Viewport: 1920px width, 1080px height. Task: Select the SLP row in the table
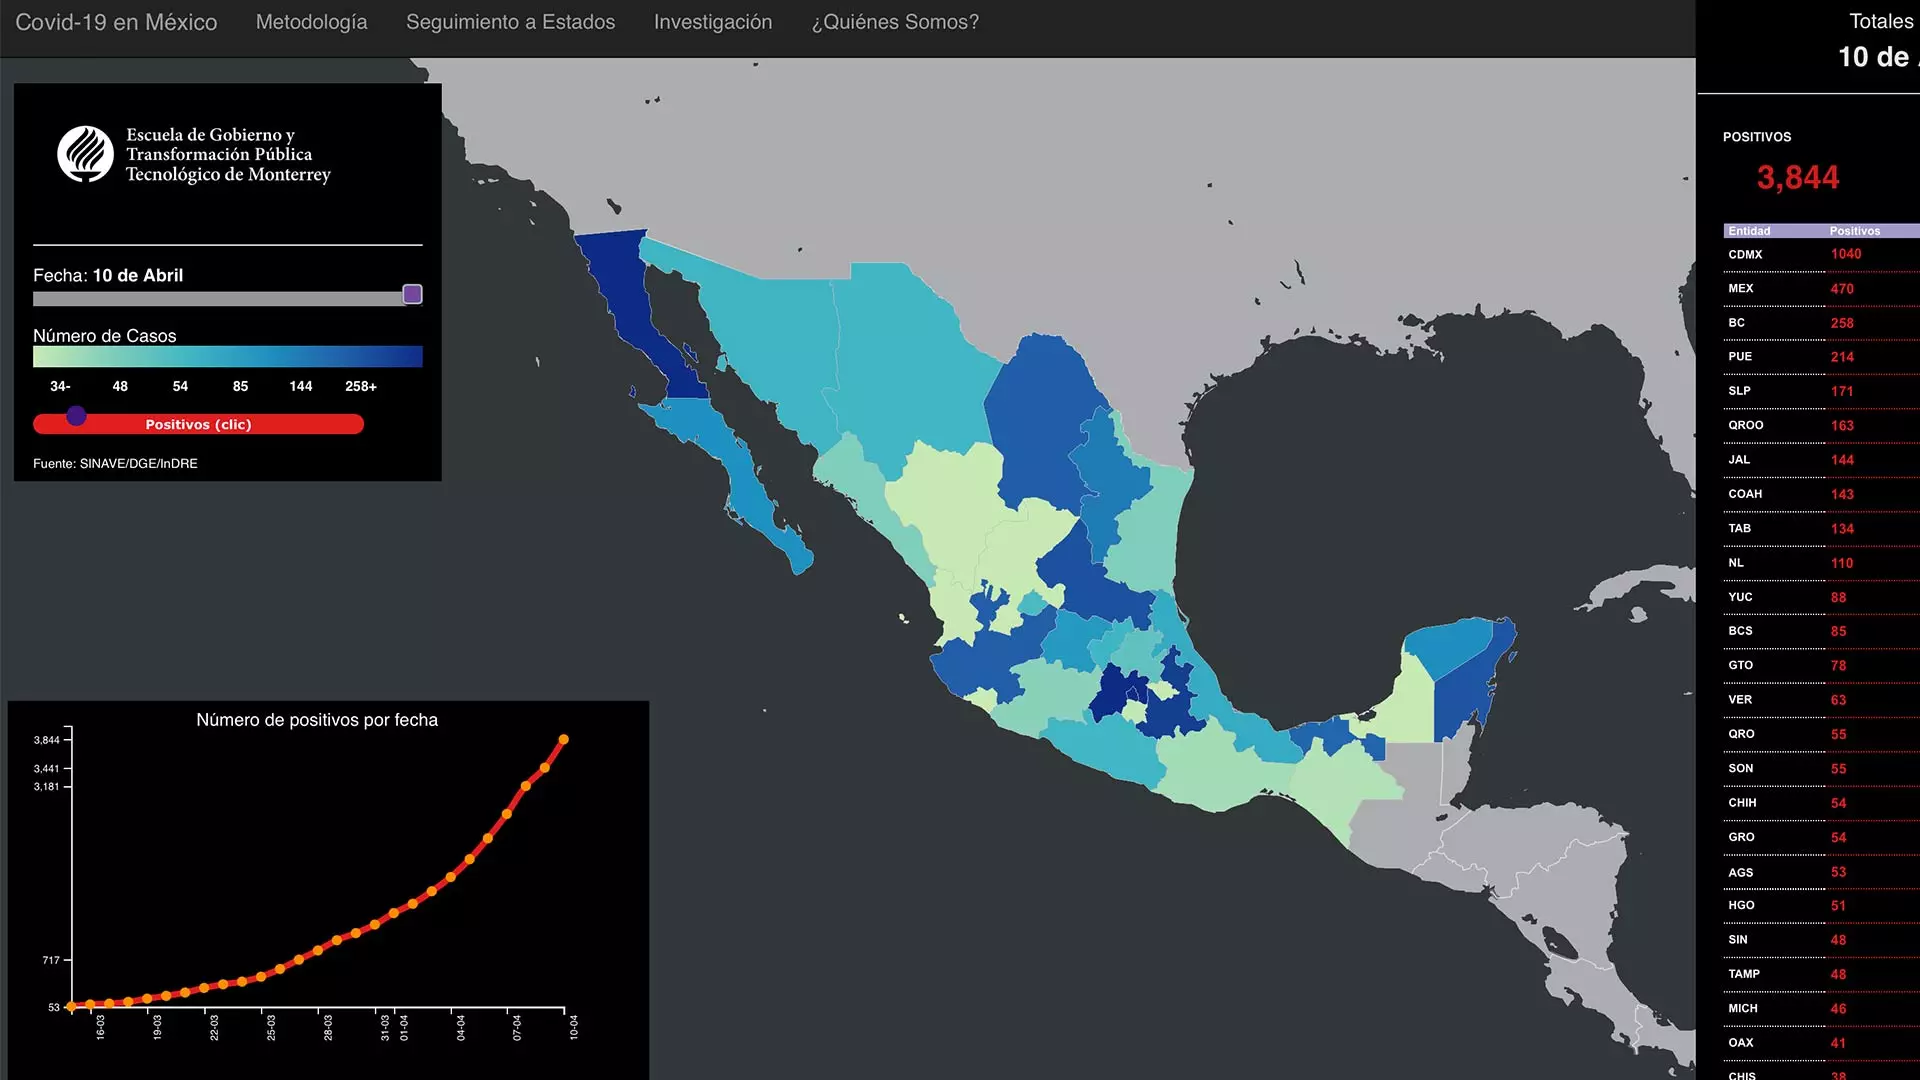point(1822,391)
